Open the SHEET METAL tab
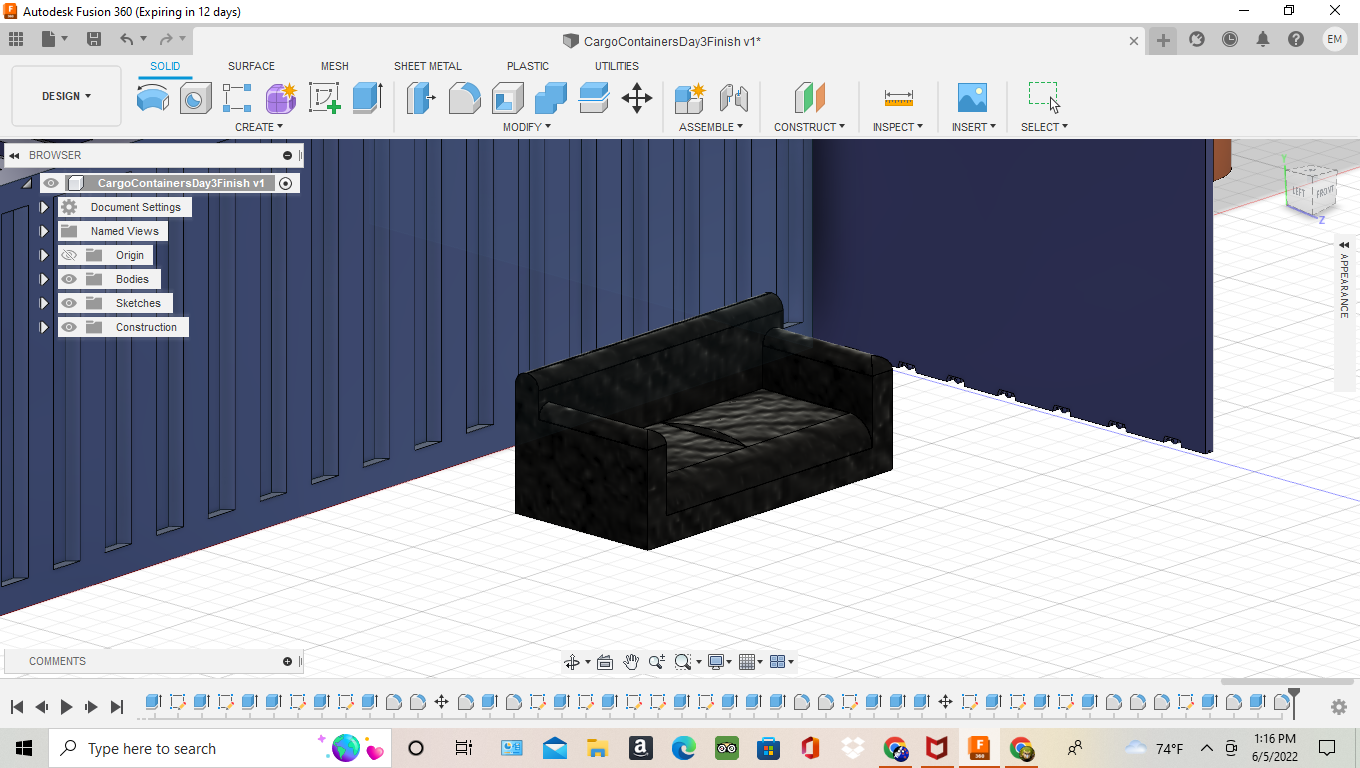Viewport: 1360px width, 768px height. pos(428,66)
